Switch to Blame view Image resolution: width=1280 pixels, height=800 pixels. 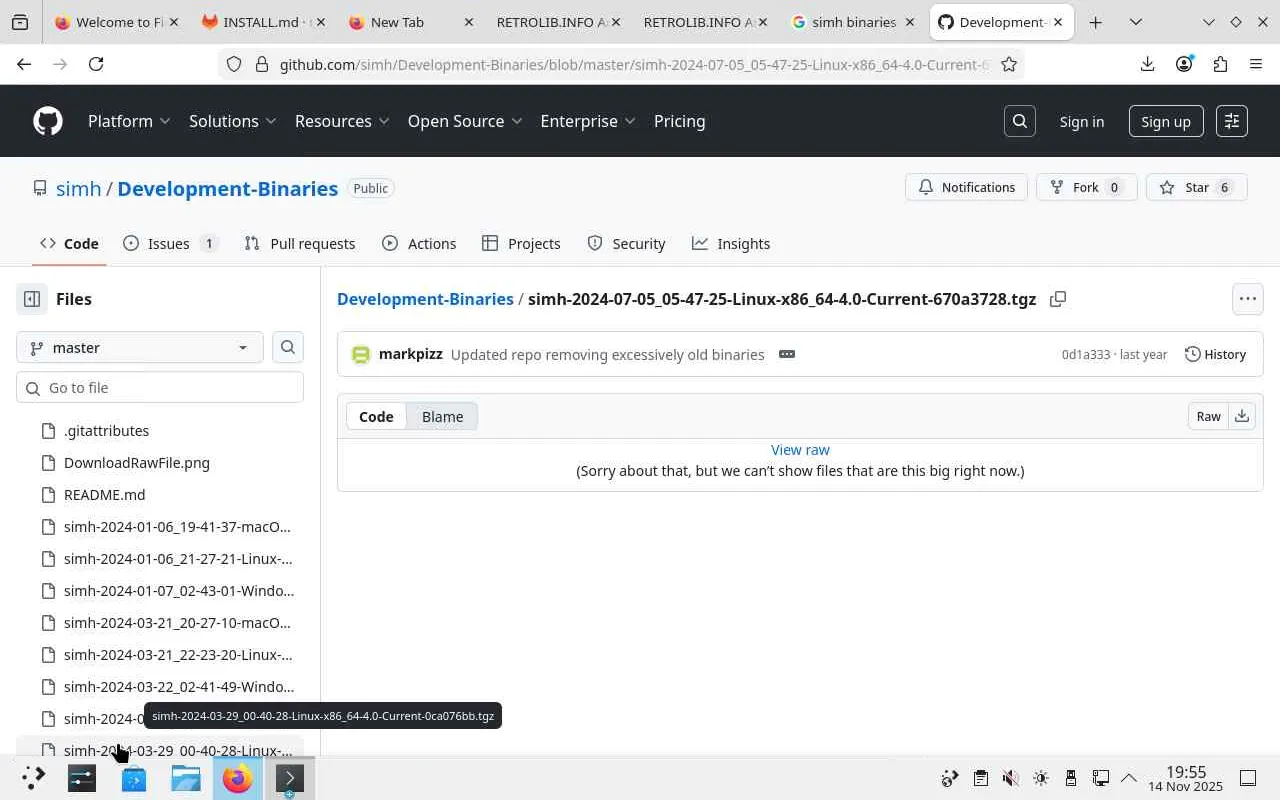[442, 416]
